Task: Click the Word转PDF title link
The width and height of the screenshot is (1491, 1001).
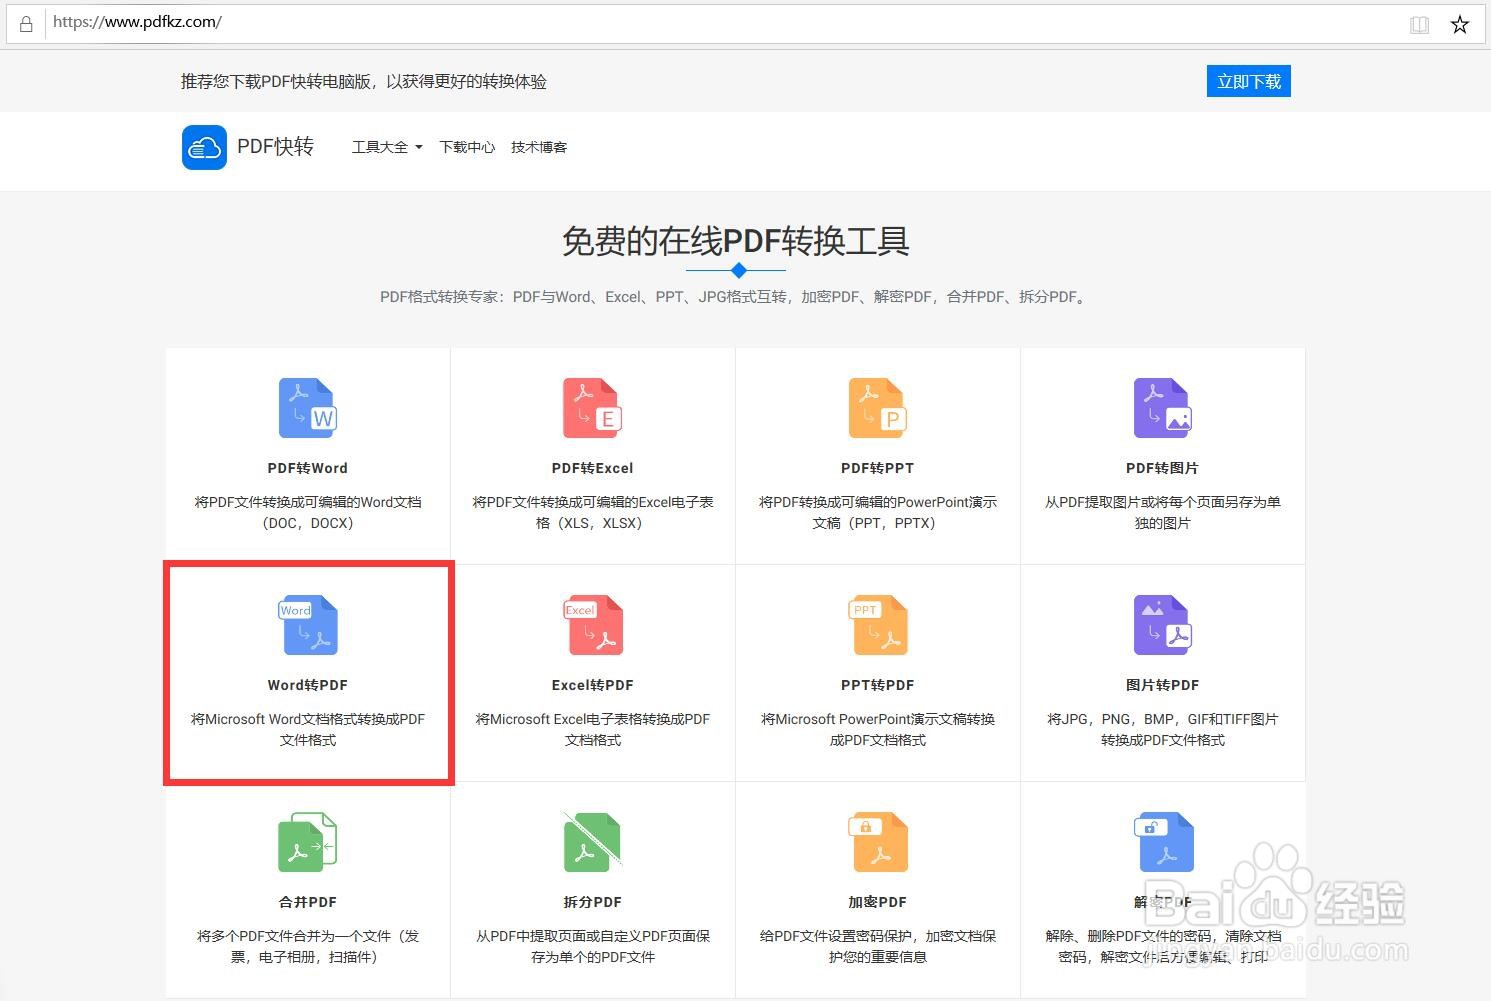Action: click(x=308, y=685)
